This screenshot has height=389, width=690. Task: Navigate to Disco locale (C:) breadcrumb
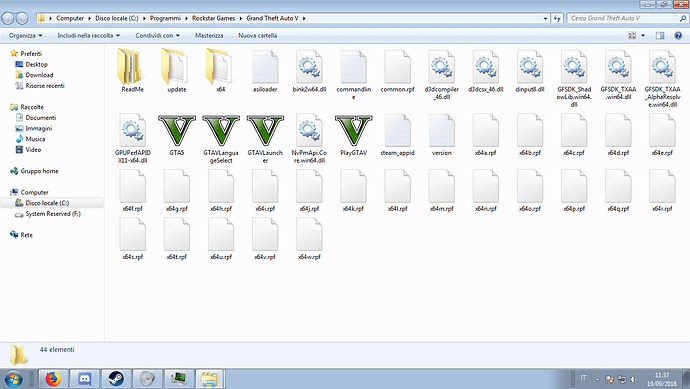(117, 18)
